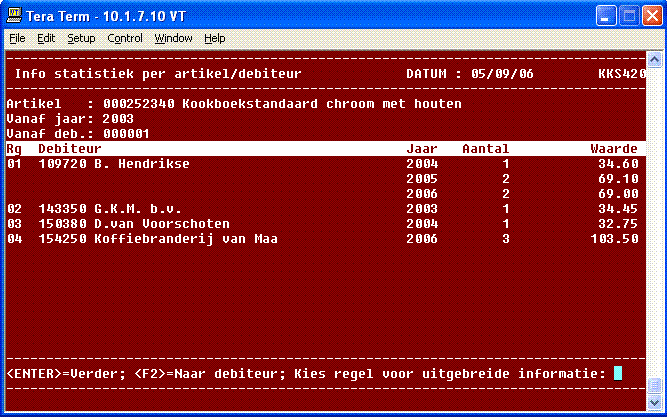Click the Waarde column header
The width and height of the screenshot is (667, 417).
(614, 148)
